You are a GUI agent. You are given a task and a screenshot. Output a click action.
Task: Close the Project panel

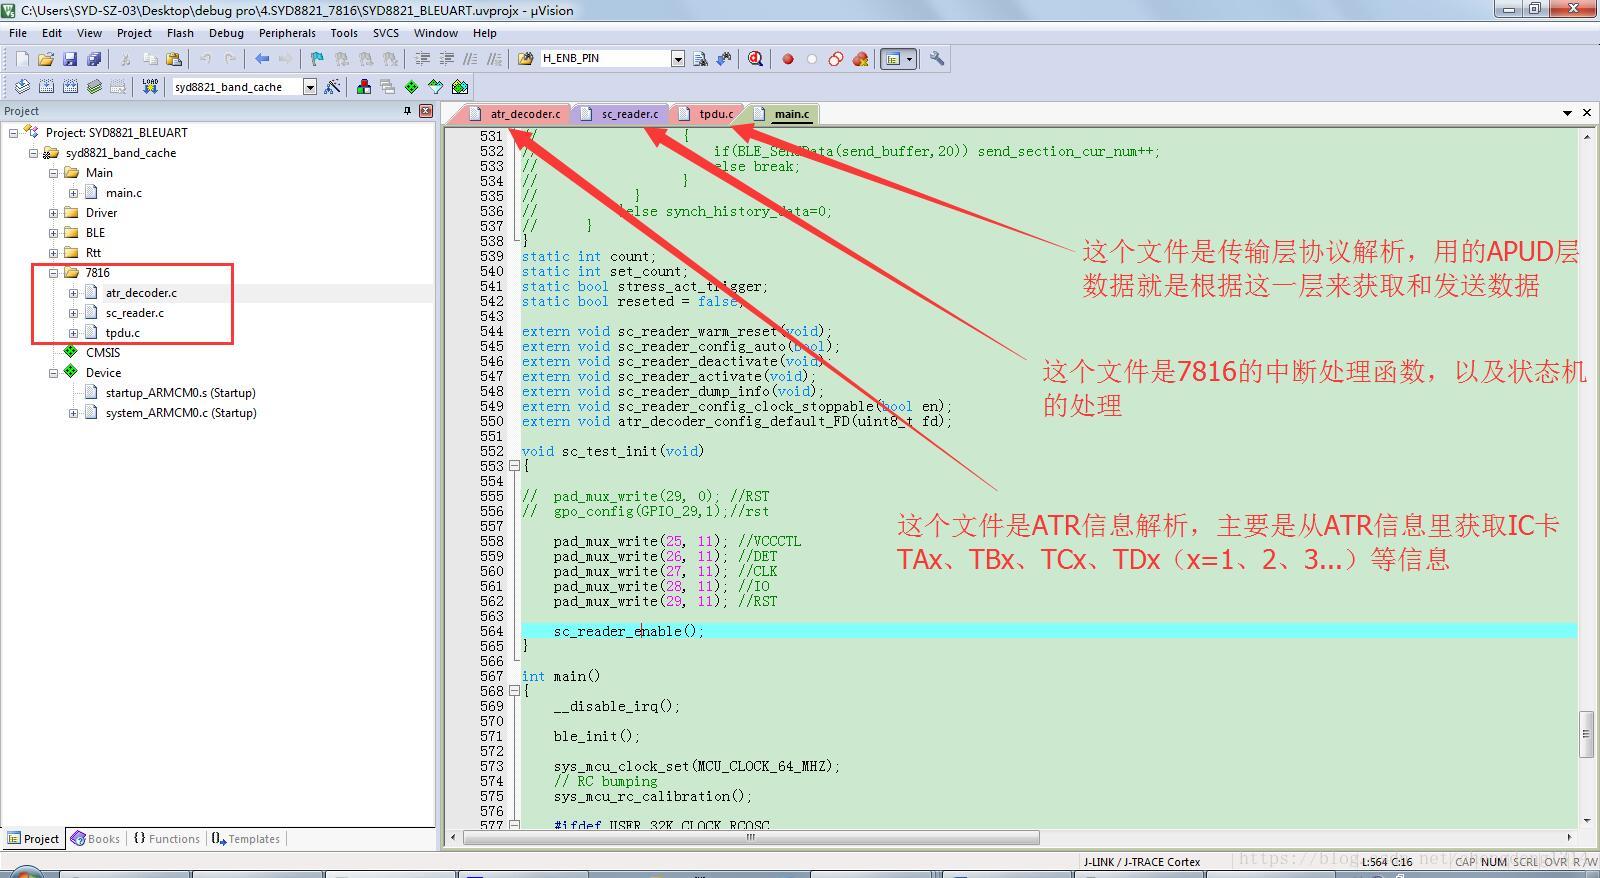[426, 111]
